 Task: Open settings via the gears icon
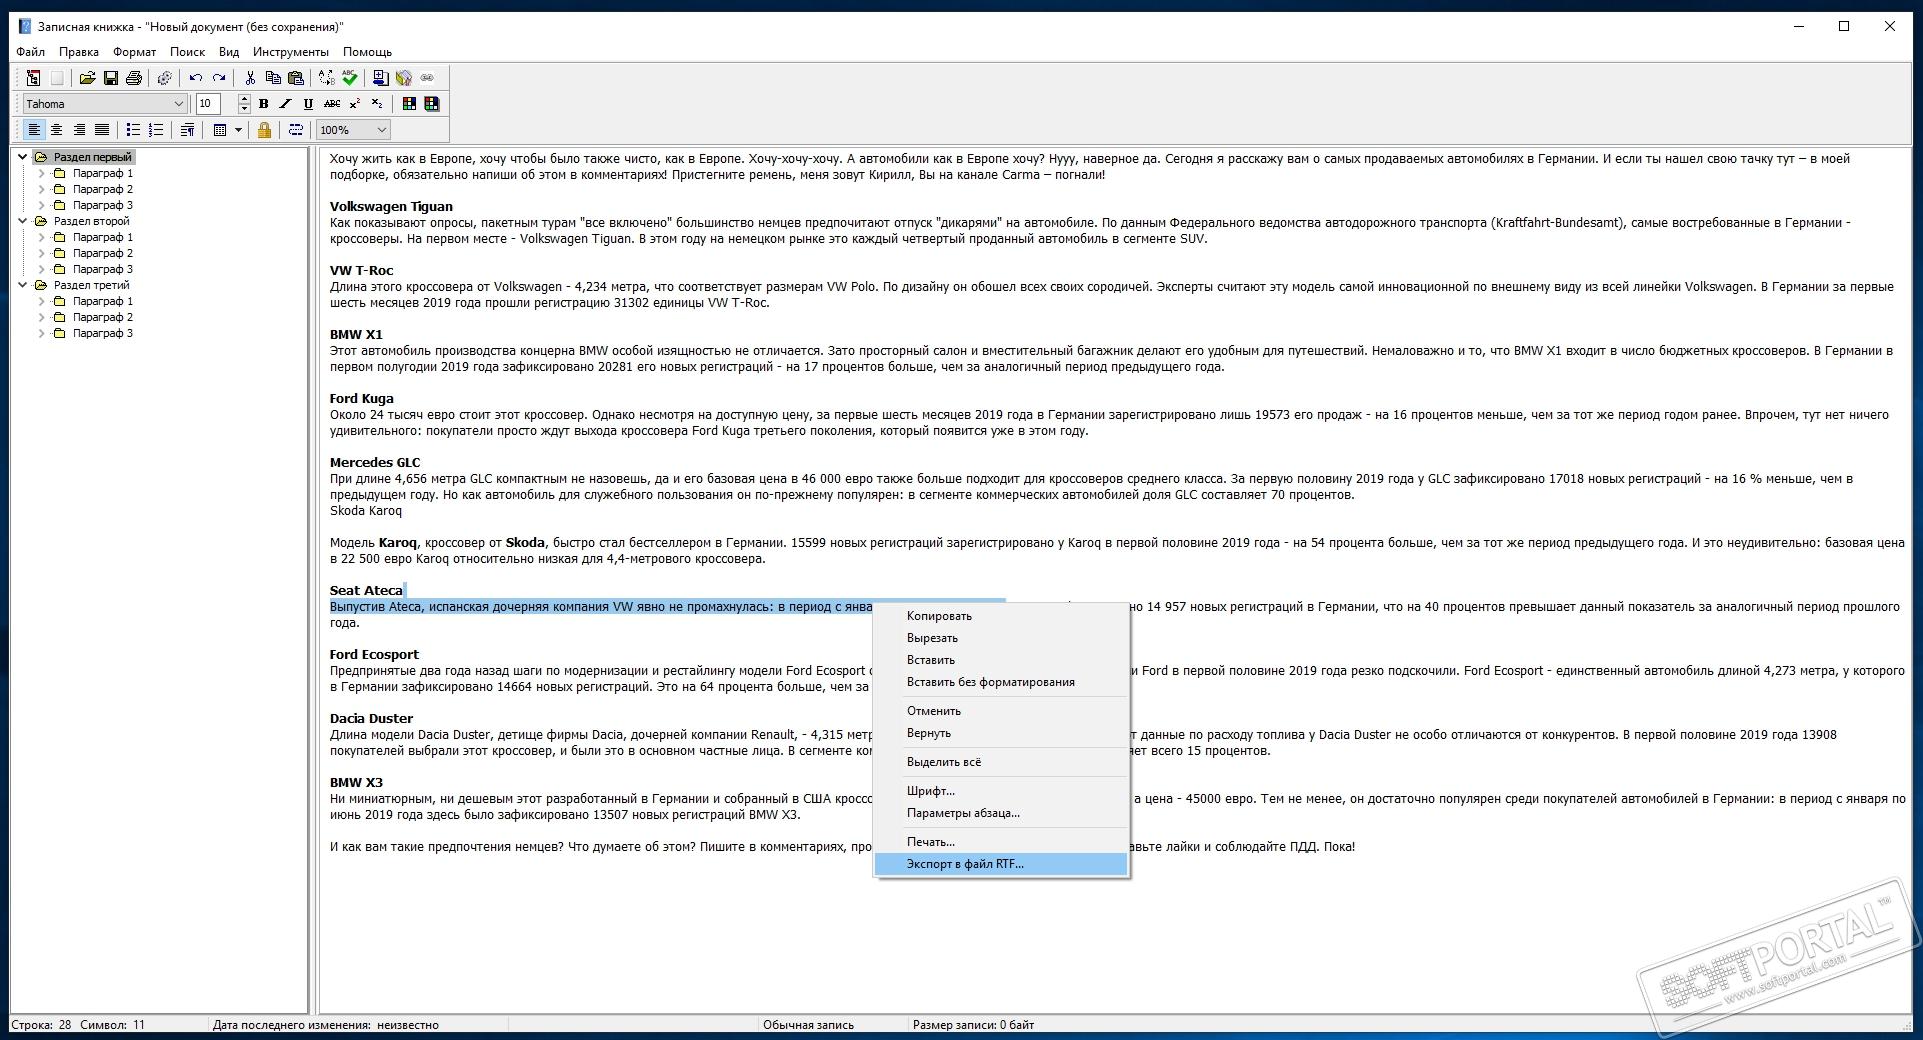[x=165, y=77]
